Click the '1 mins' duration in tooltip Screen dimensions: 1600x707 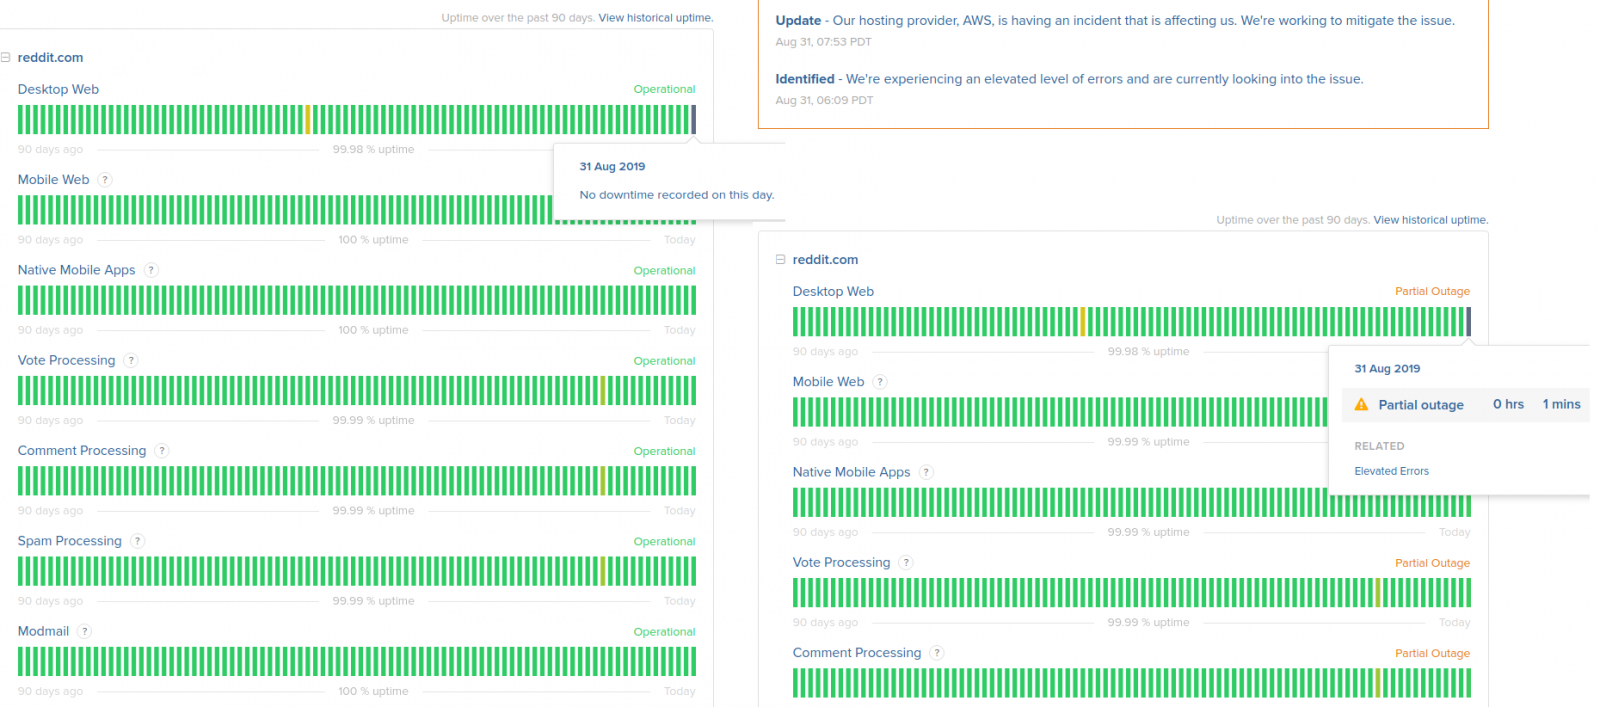(1561, 404)
